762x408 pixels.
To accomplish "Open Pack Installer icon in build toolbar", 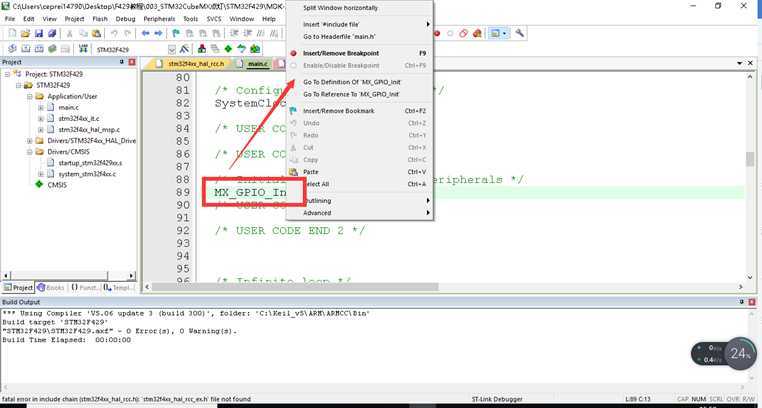I will click(255, 49).
